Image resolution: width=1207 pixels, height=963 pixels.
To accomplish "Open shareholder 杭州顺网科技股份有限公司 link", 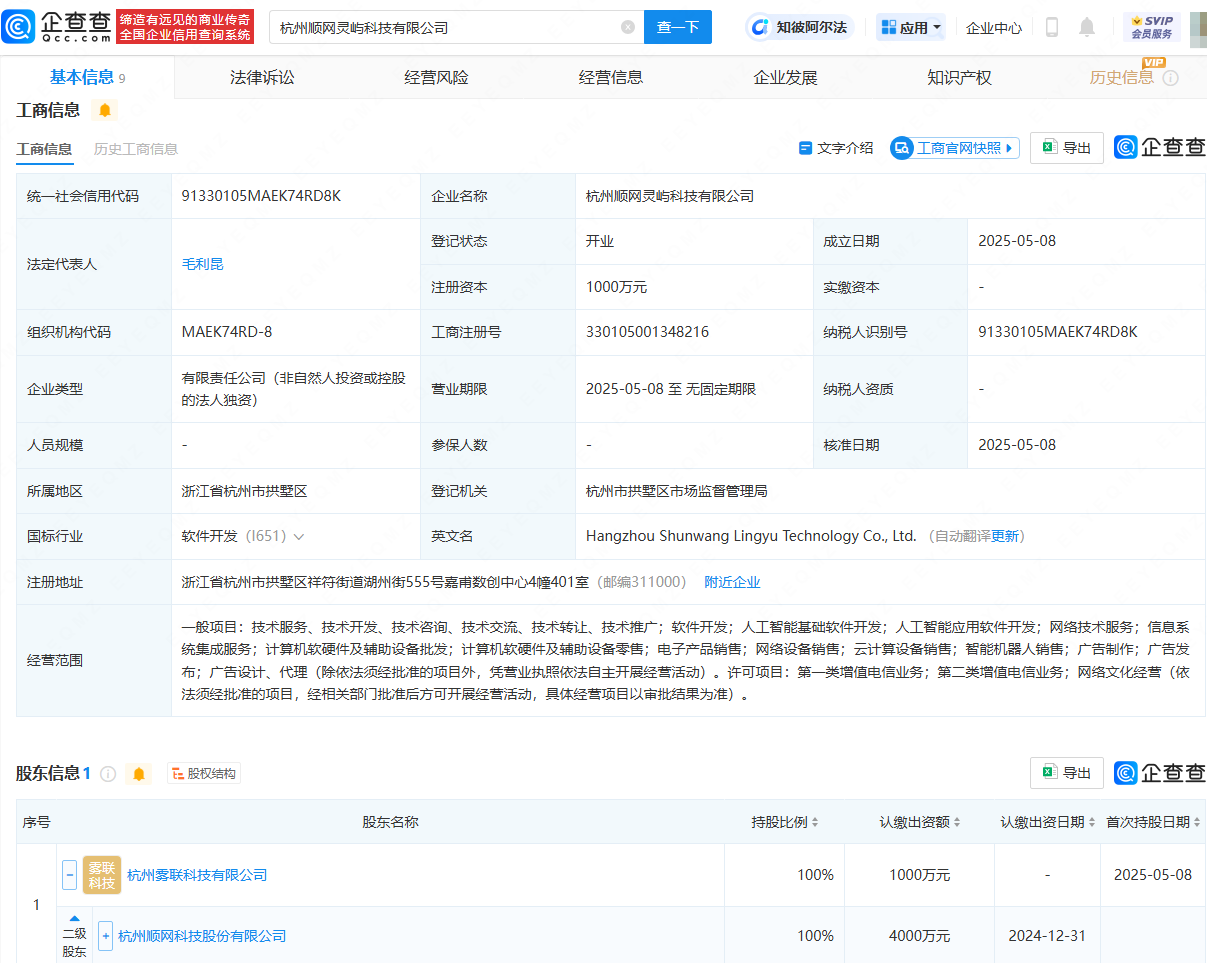I will pos(202,936).
